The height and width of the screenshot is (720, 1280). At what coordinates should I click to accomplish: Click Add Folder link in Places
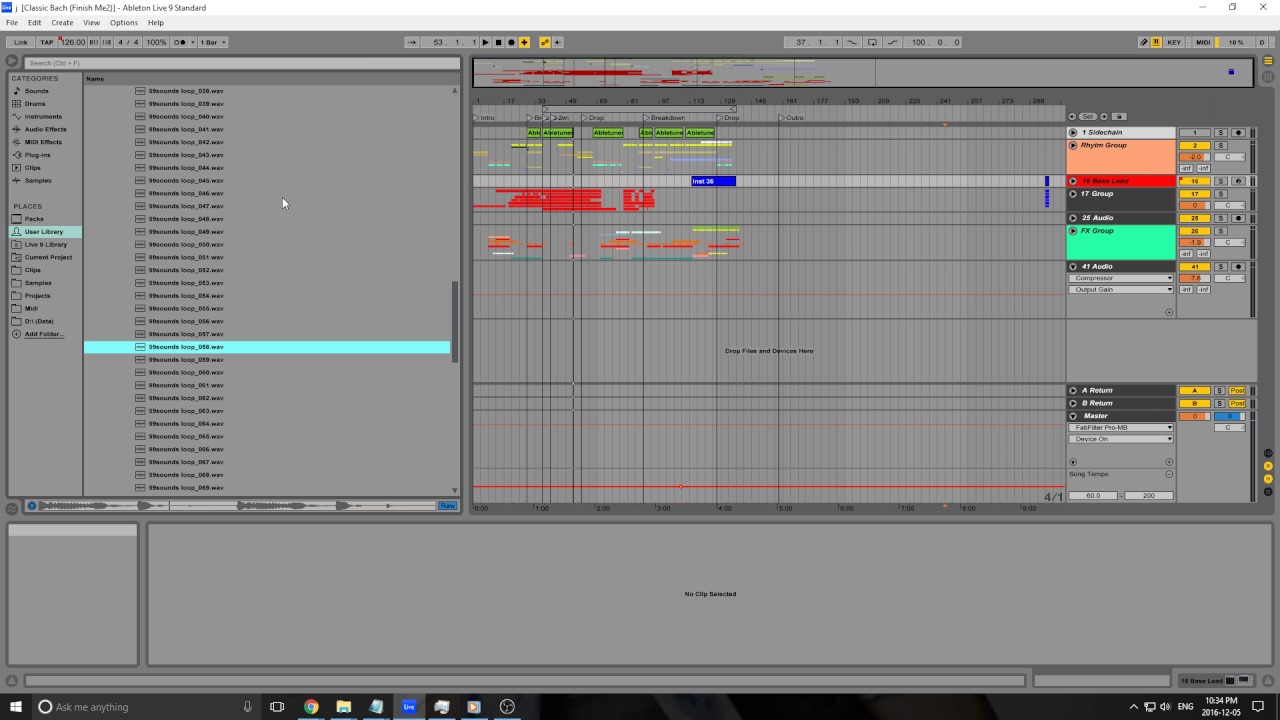click(x=44, y=334)
